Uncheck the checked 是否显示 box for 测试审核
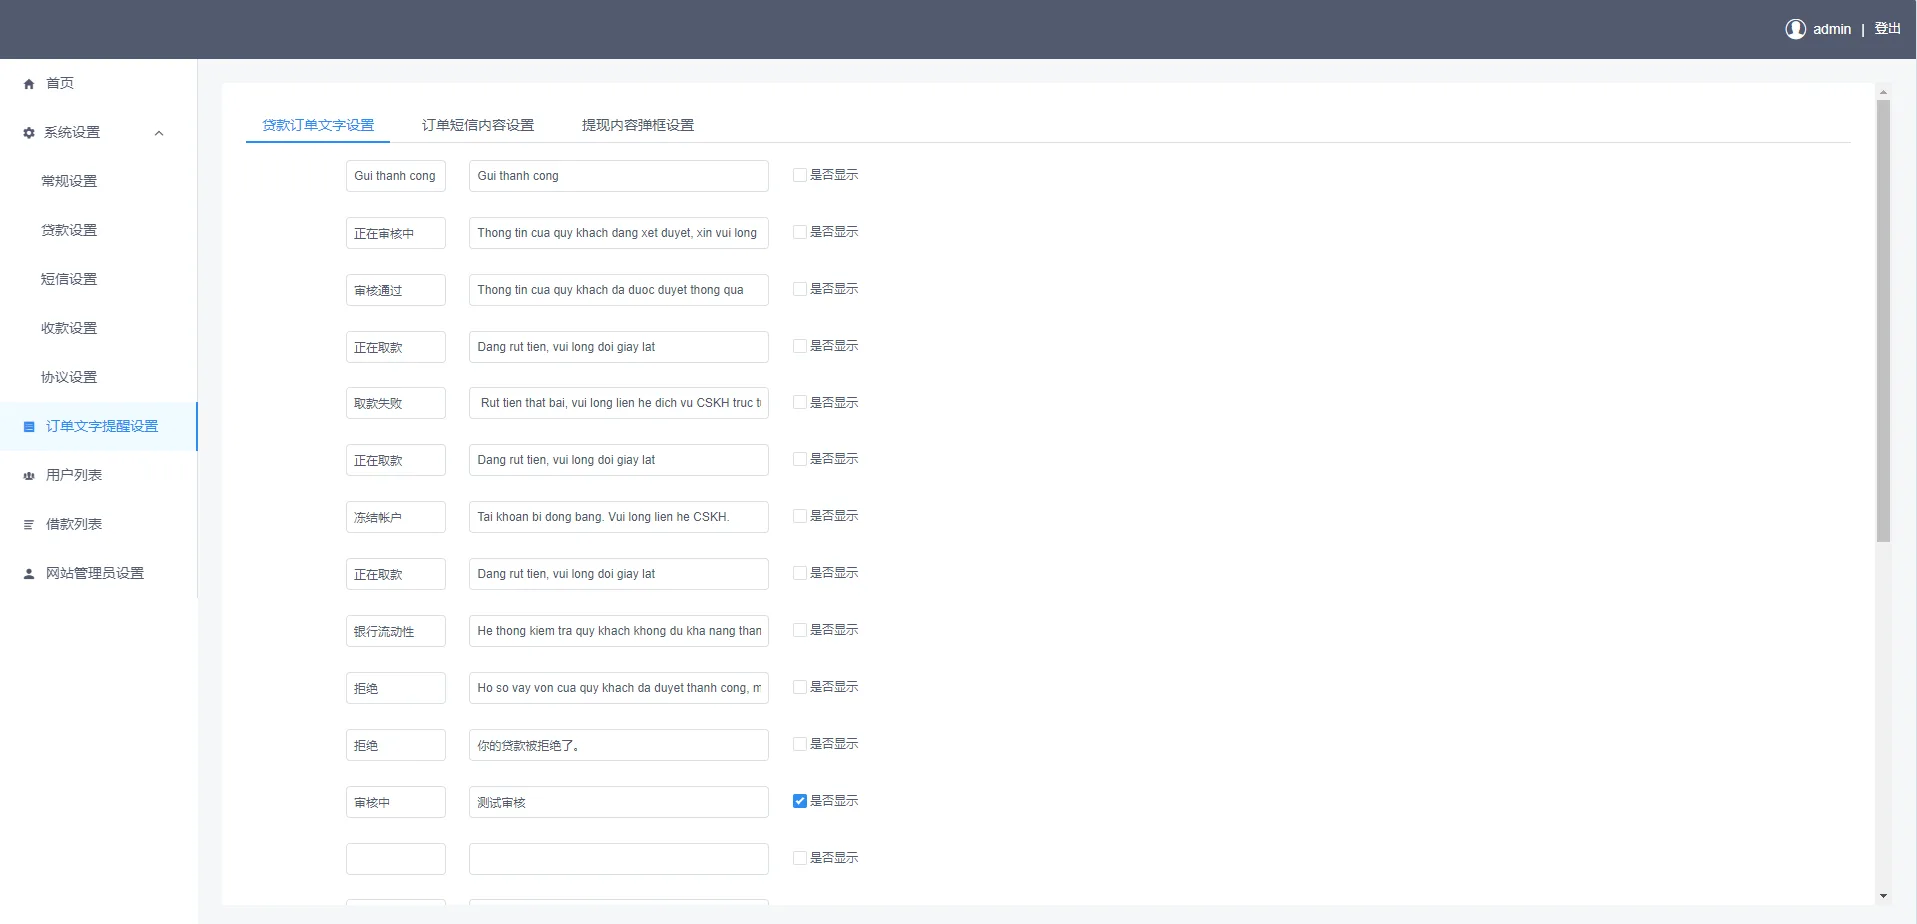This screenshot has height=924, width=1917. [799, 801]
